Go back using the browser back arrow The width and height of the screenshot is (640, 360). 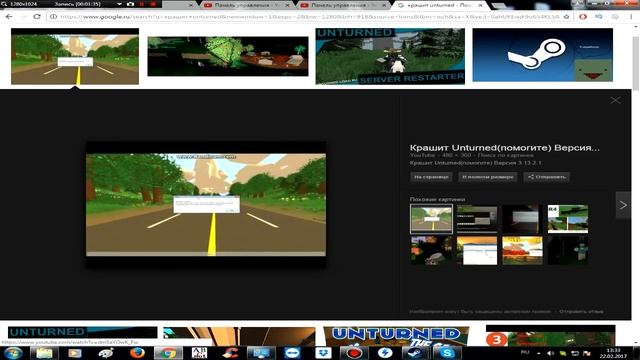coord(9,17)
